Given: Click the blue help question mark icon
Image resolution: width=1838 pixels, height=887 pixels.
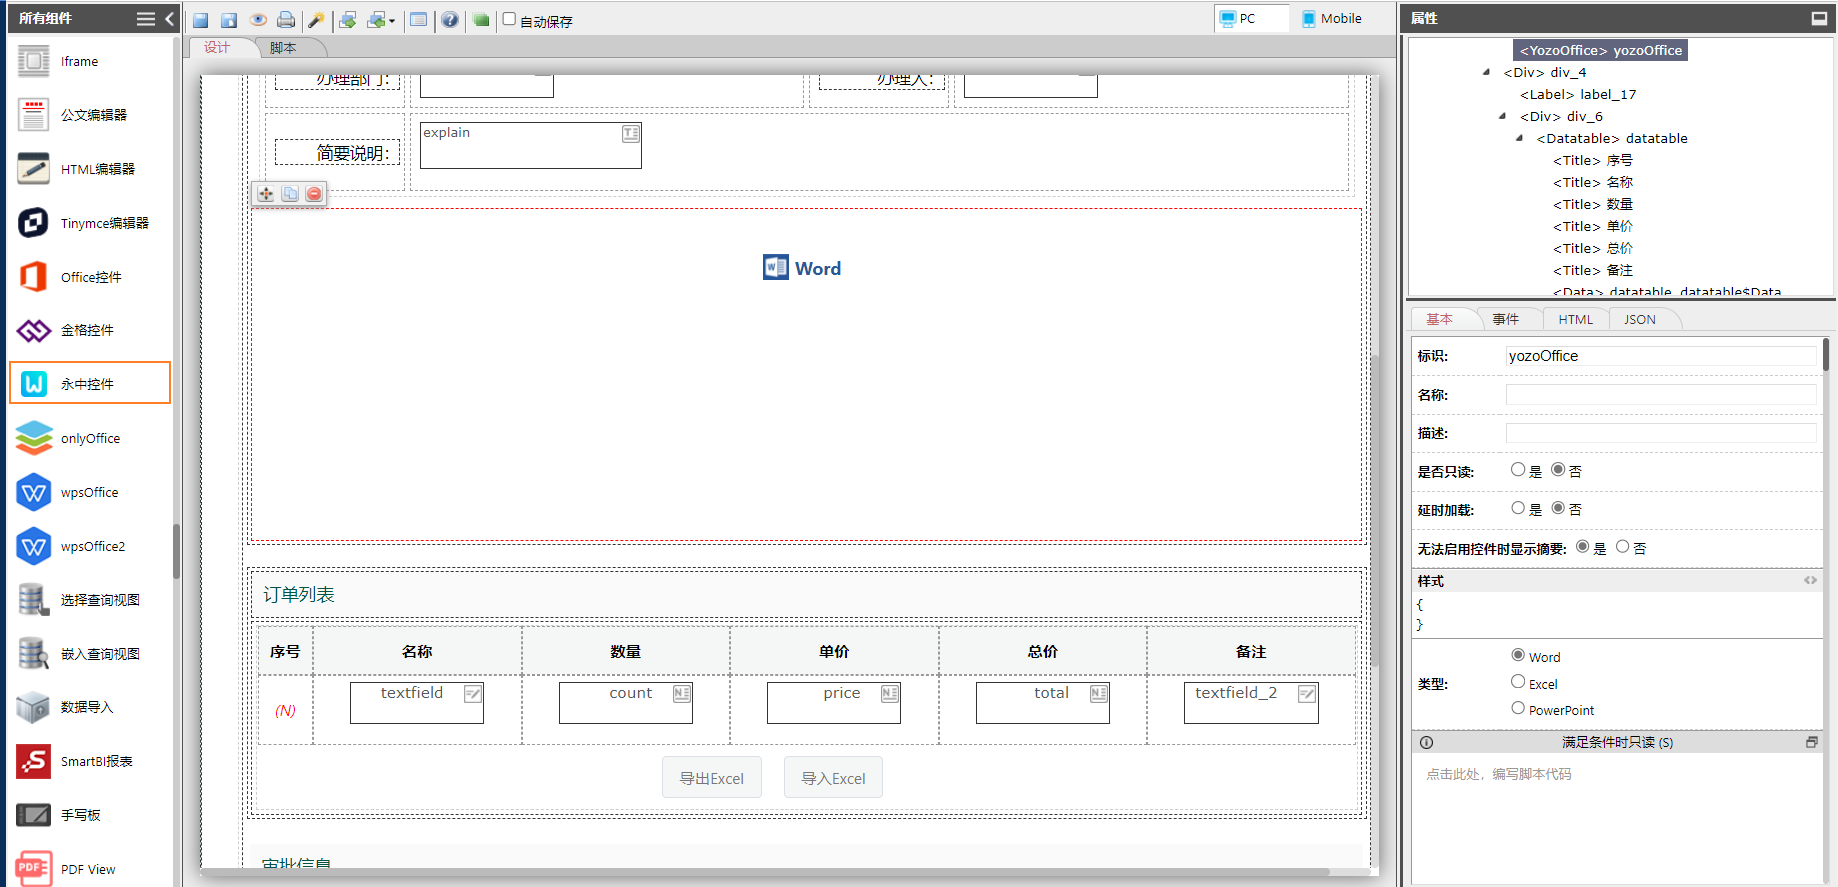Looking at the screenshot, I should (450, 20).
